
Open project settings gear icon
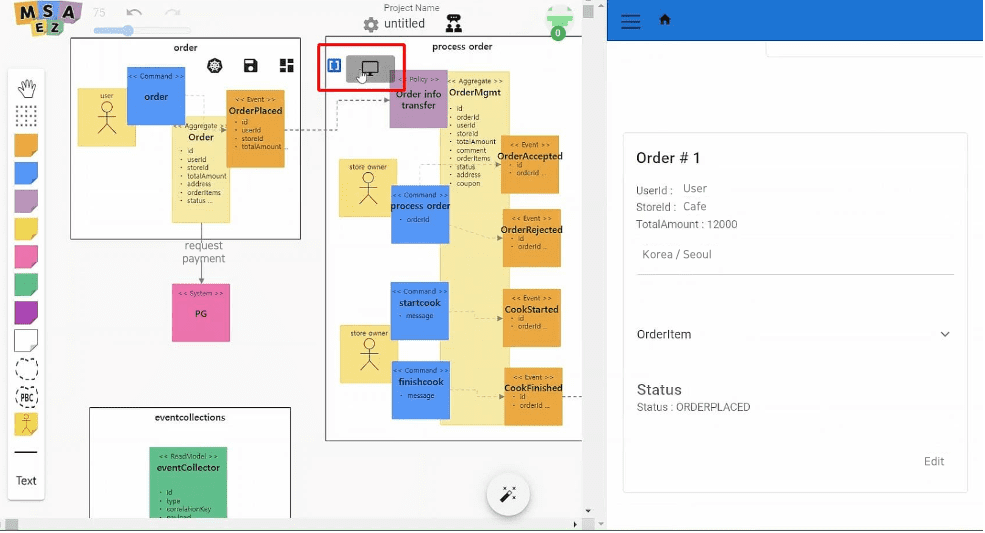coord(371,24)
